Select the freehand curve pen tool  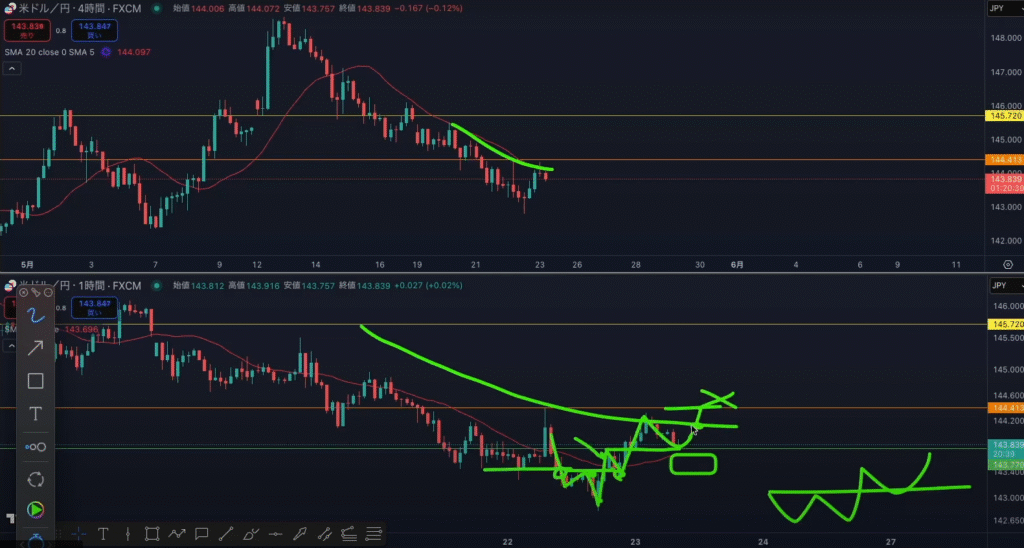(35, 316)
